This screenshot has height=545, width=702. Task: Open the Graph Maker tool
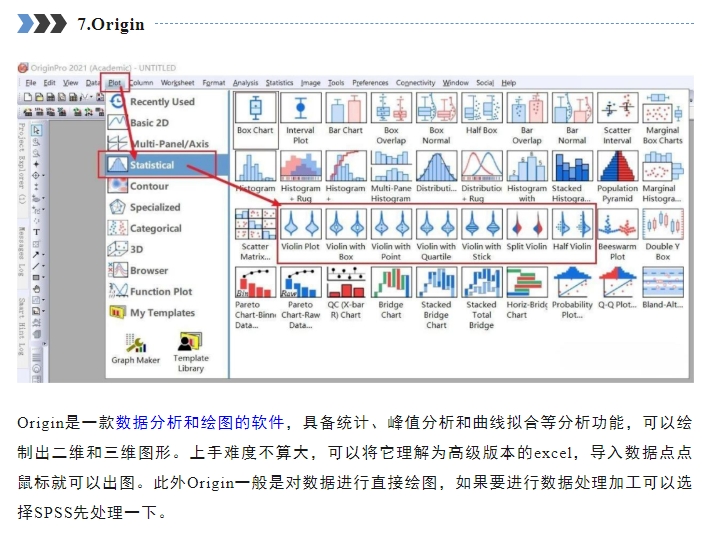(x=136, y=349)
